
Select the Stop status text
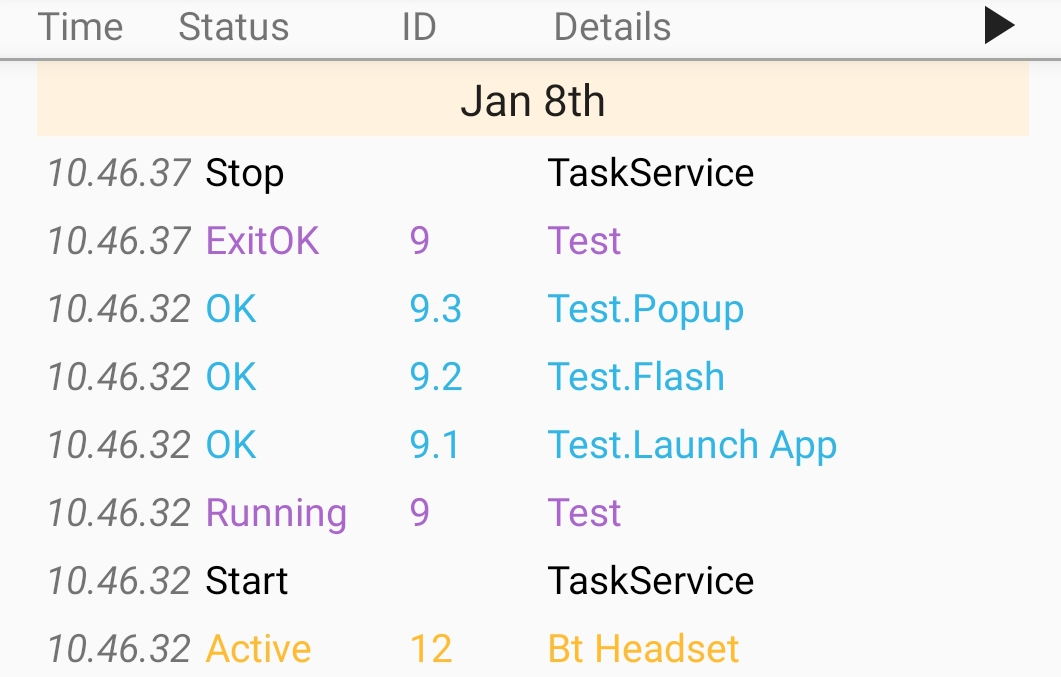244,173
